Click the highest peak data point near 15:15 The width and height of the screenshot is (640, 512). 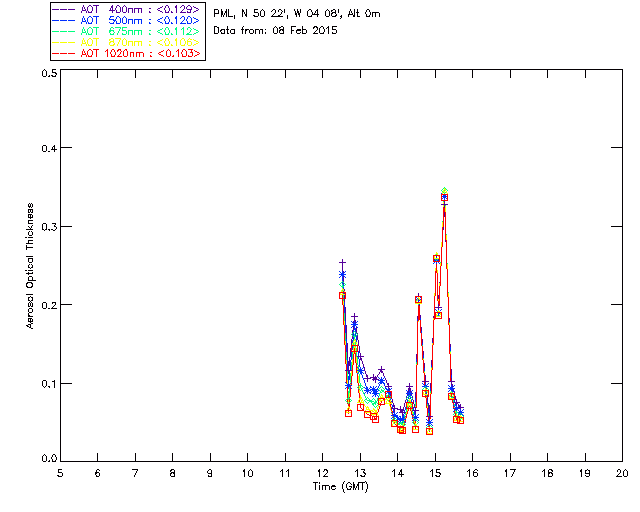(x=444, y=192)
